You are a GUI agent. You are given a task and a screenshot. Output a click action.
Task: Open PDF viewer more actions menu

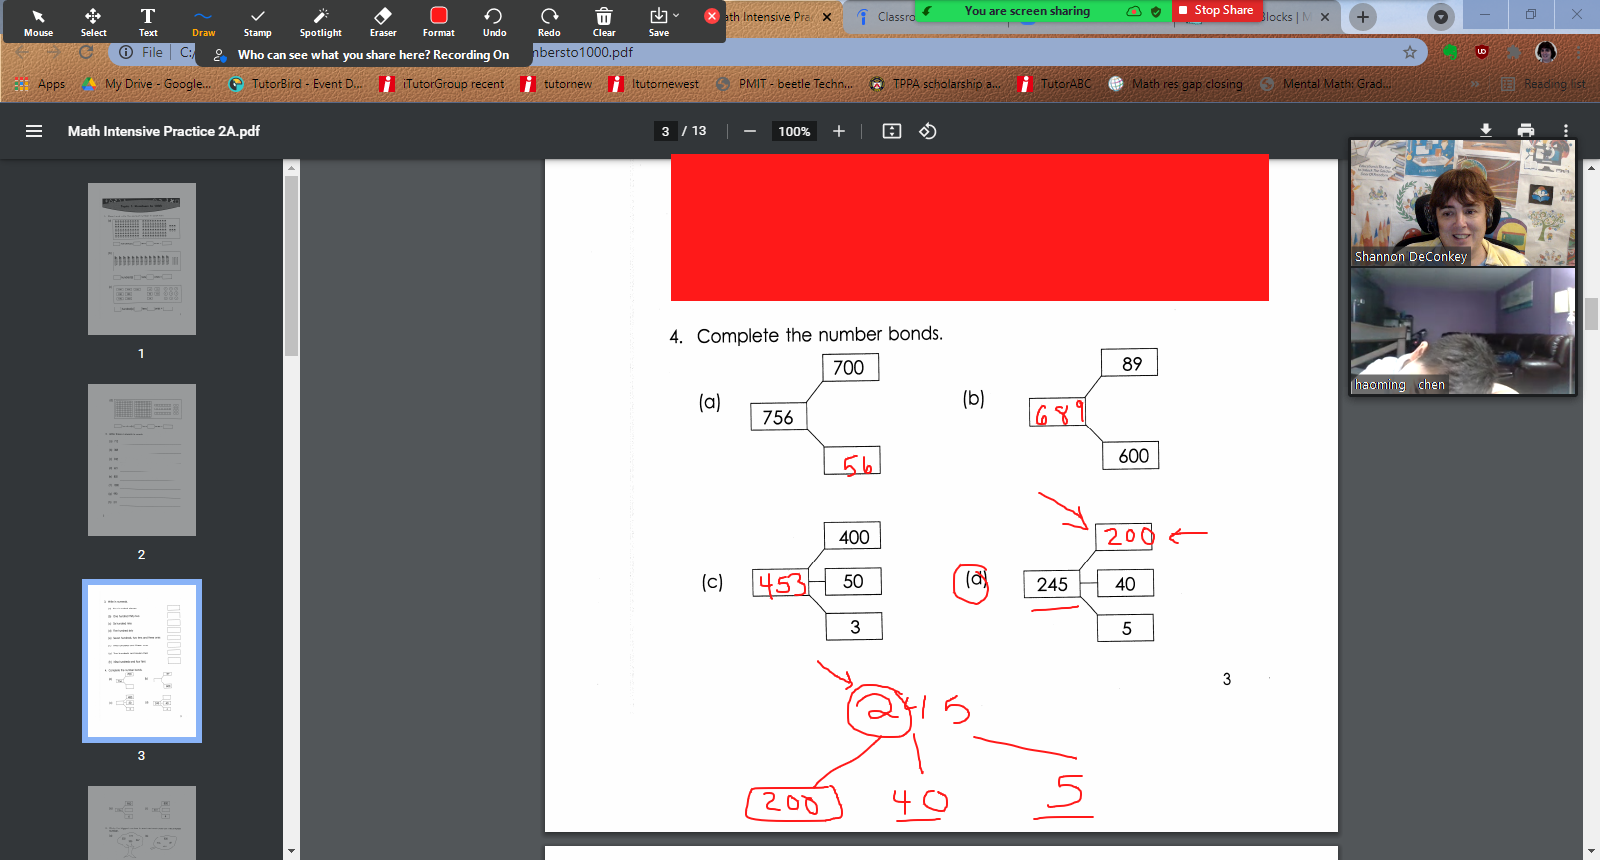click(x=1566, y=131)
